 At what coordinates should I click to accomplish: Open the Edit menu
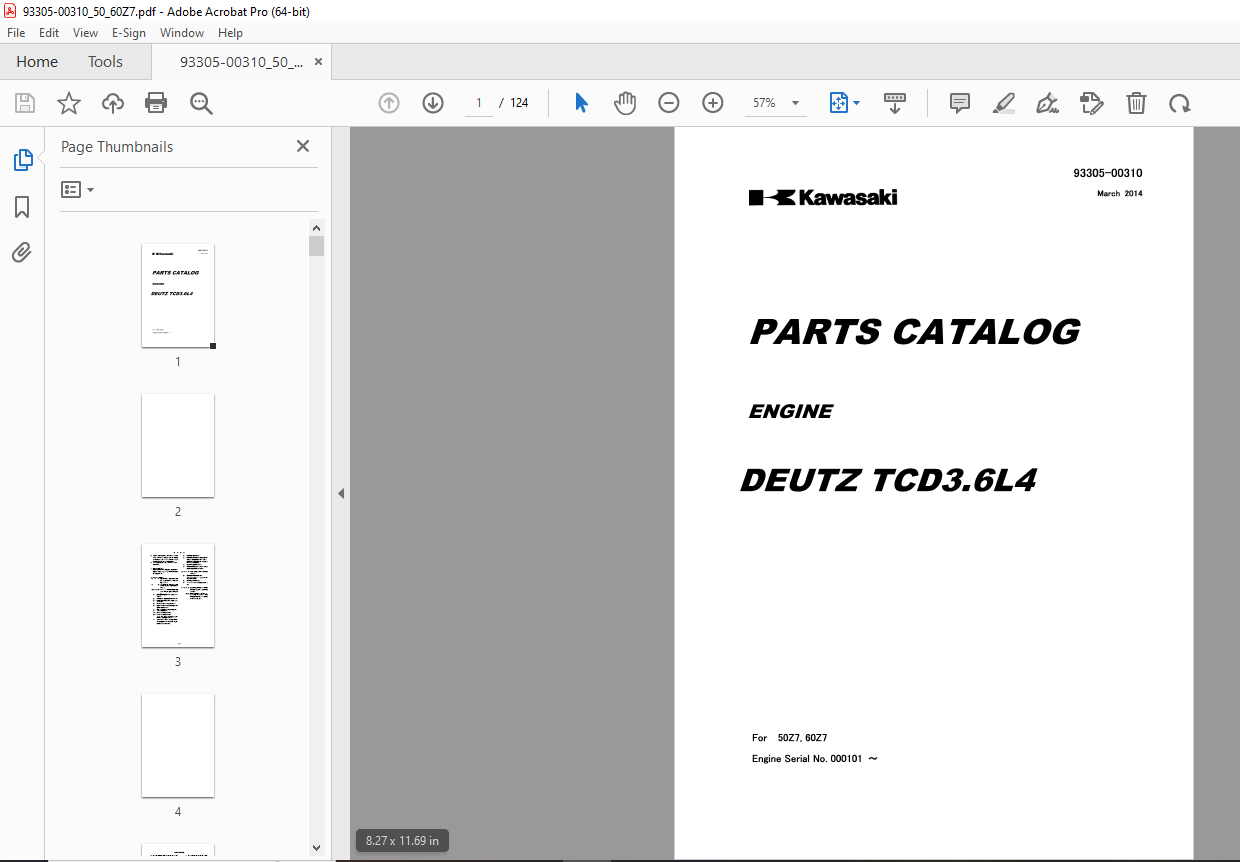point(49,33)
